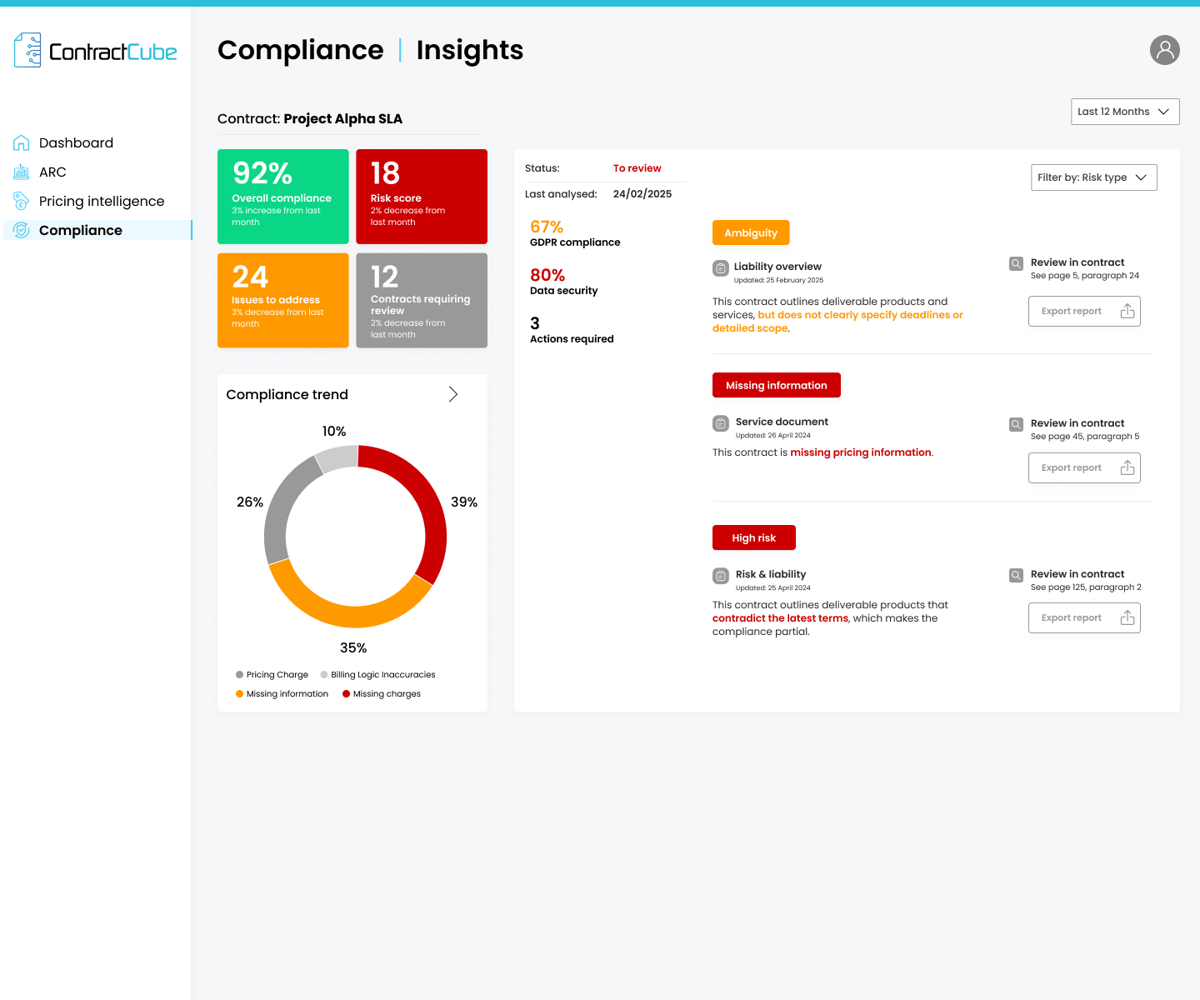Click the 67% GDPR compliance value

[547, 227]
